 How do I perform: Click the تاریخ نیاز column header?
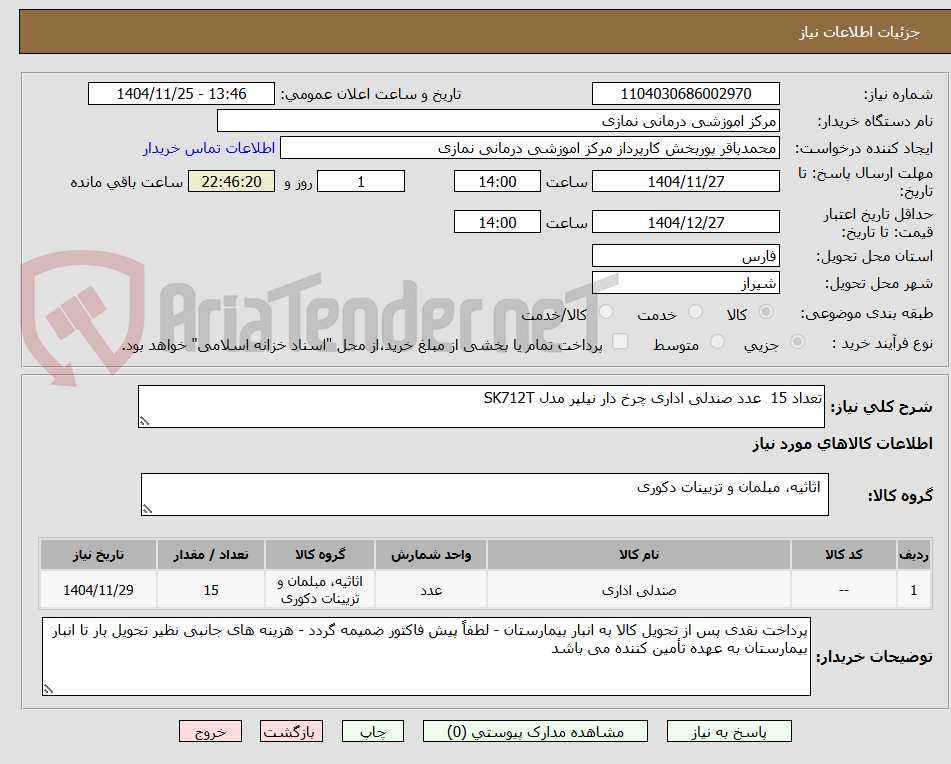pos(98,555)
